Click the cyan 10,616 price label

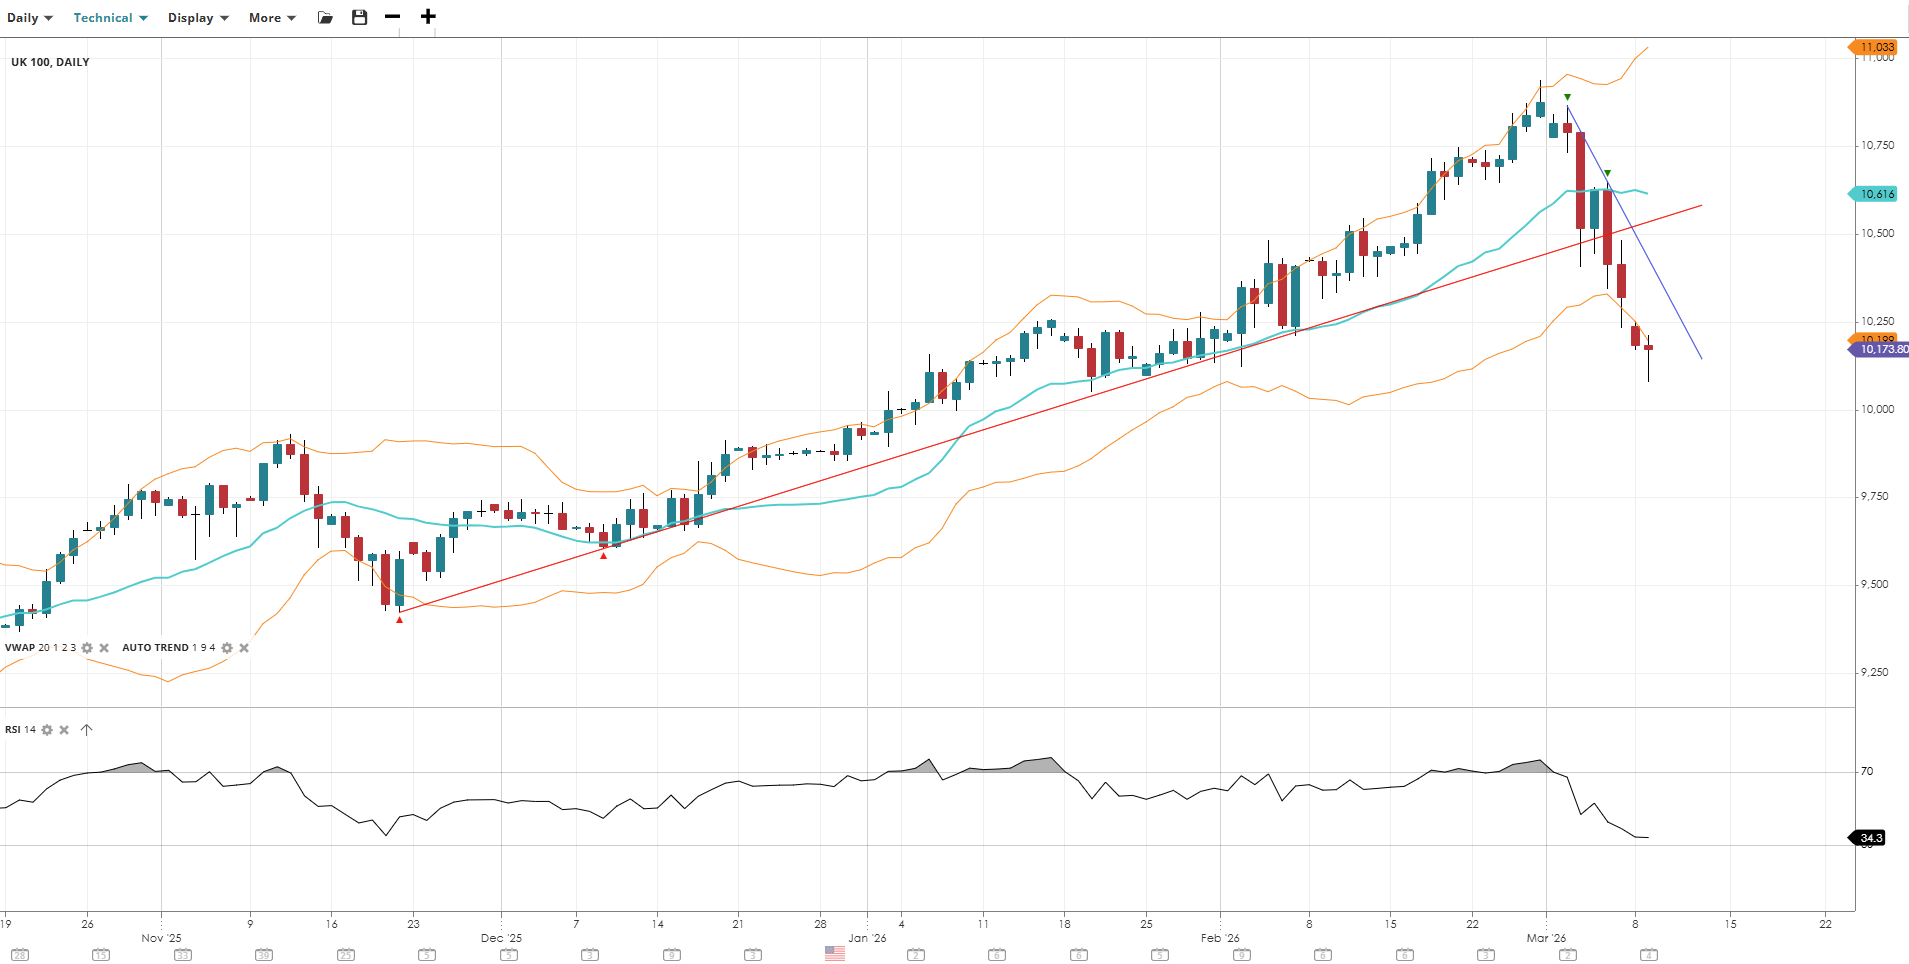coord(1876,194)
